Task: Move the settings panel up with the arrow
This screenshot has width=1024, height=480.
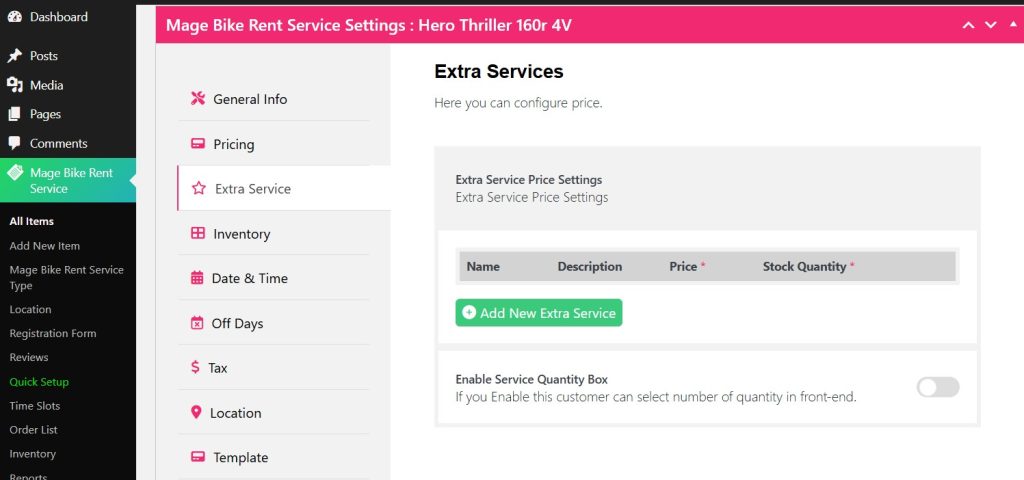Action: [x=968, y=25]
